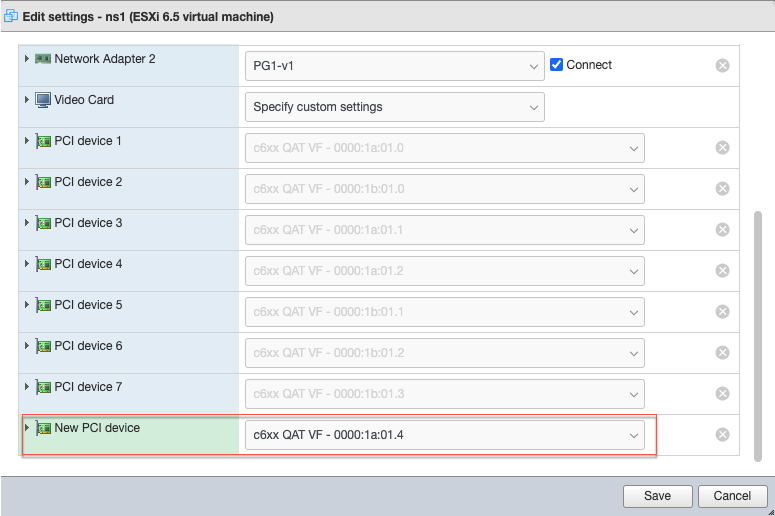Select the New PCI device label
Viewport: 775px width, 516px height.
pos(97,428)
